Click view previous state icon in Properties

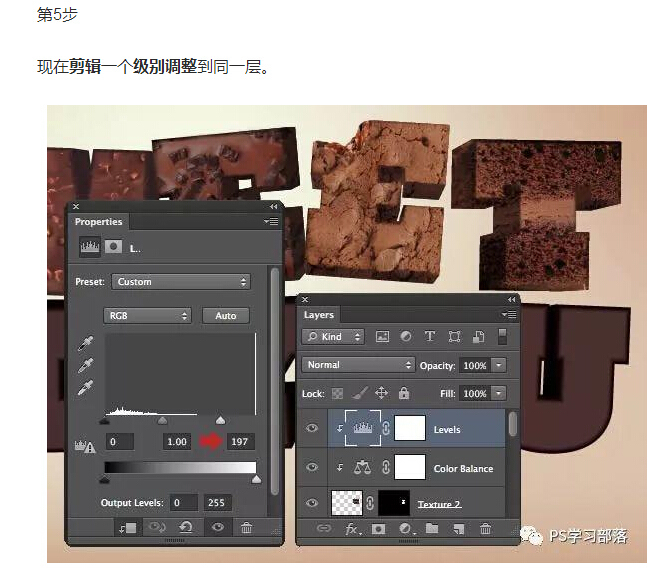coord(157,527)
